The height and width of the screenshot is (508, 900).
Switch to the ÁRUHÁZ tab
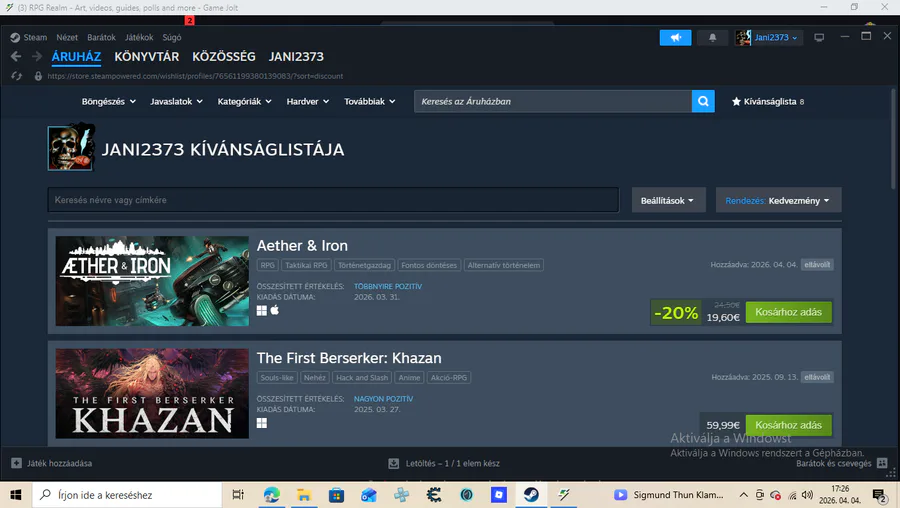[x=76, y=57]
